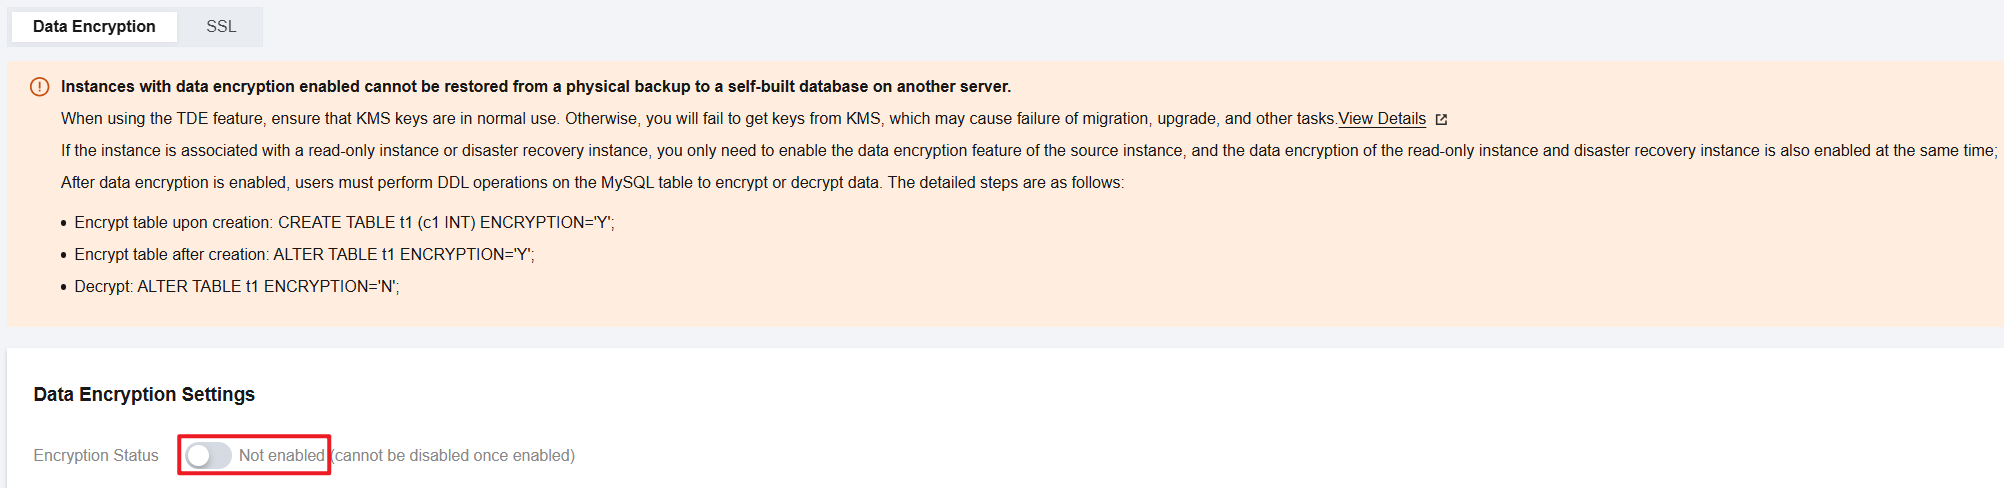Image resolution: width=2004 pixels, height=488 pixels.
Task: Select the Data Encryption tab
Action: click(x=94, y=27)
